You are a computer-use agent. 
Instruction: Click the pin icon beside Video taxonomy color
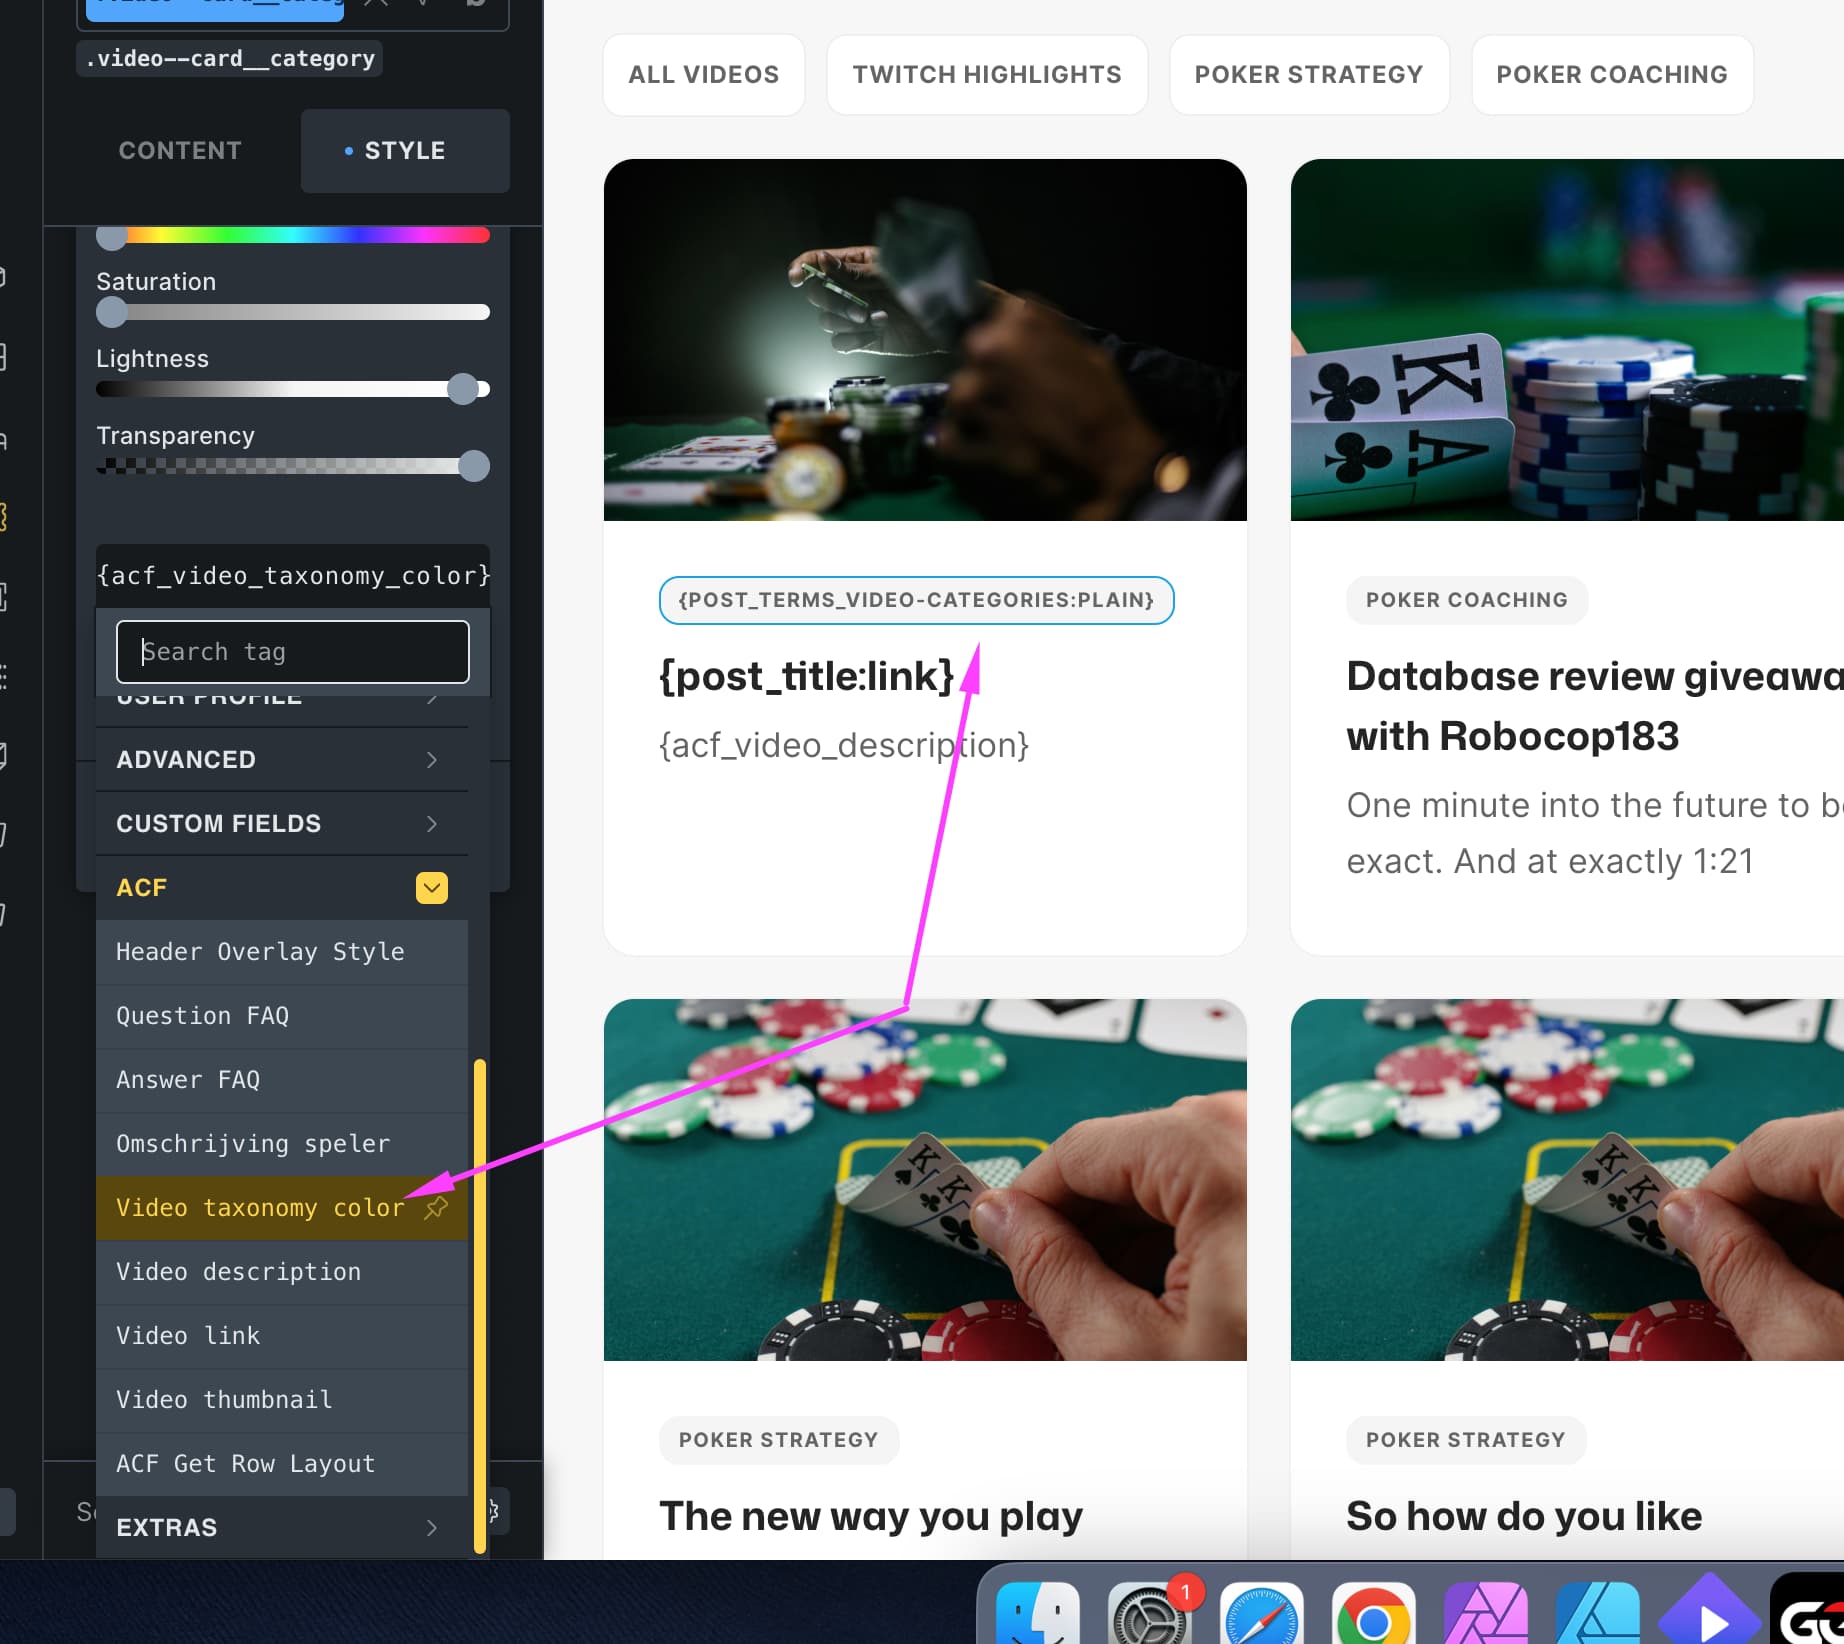(436, 1208)
